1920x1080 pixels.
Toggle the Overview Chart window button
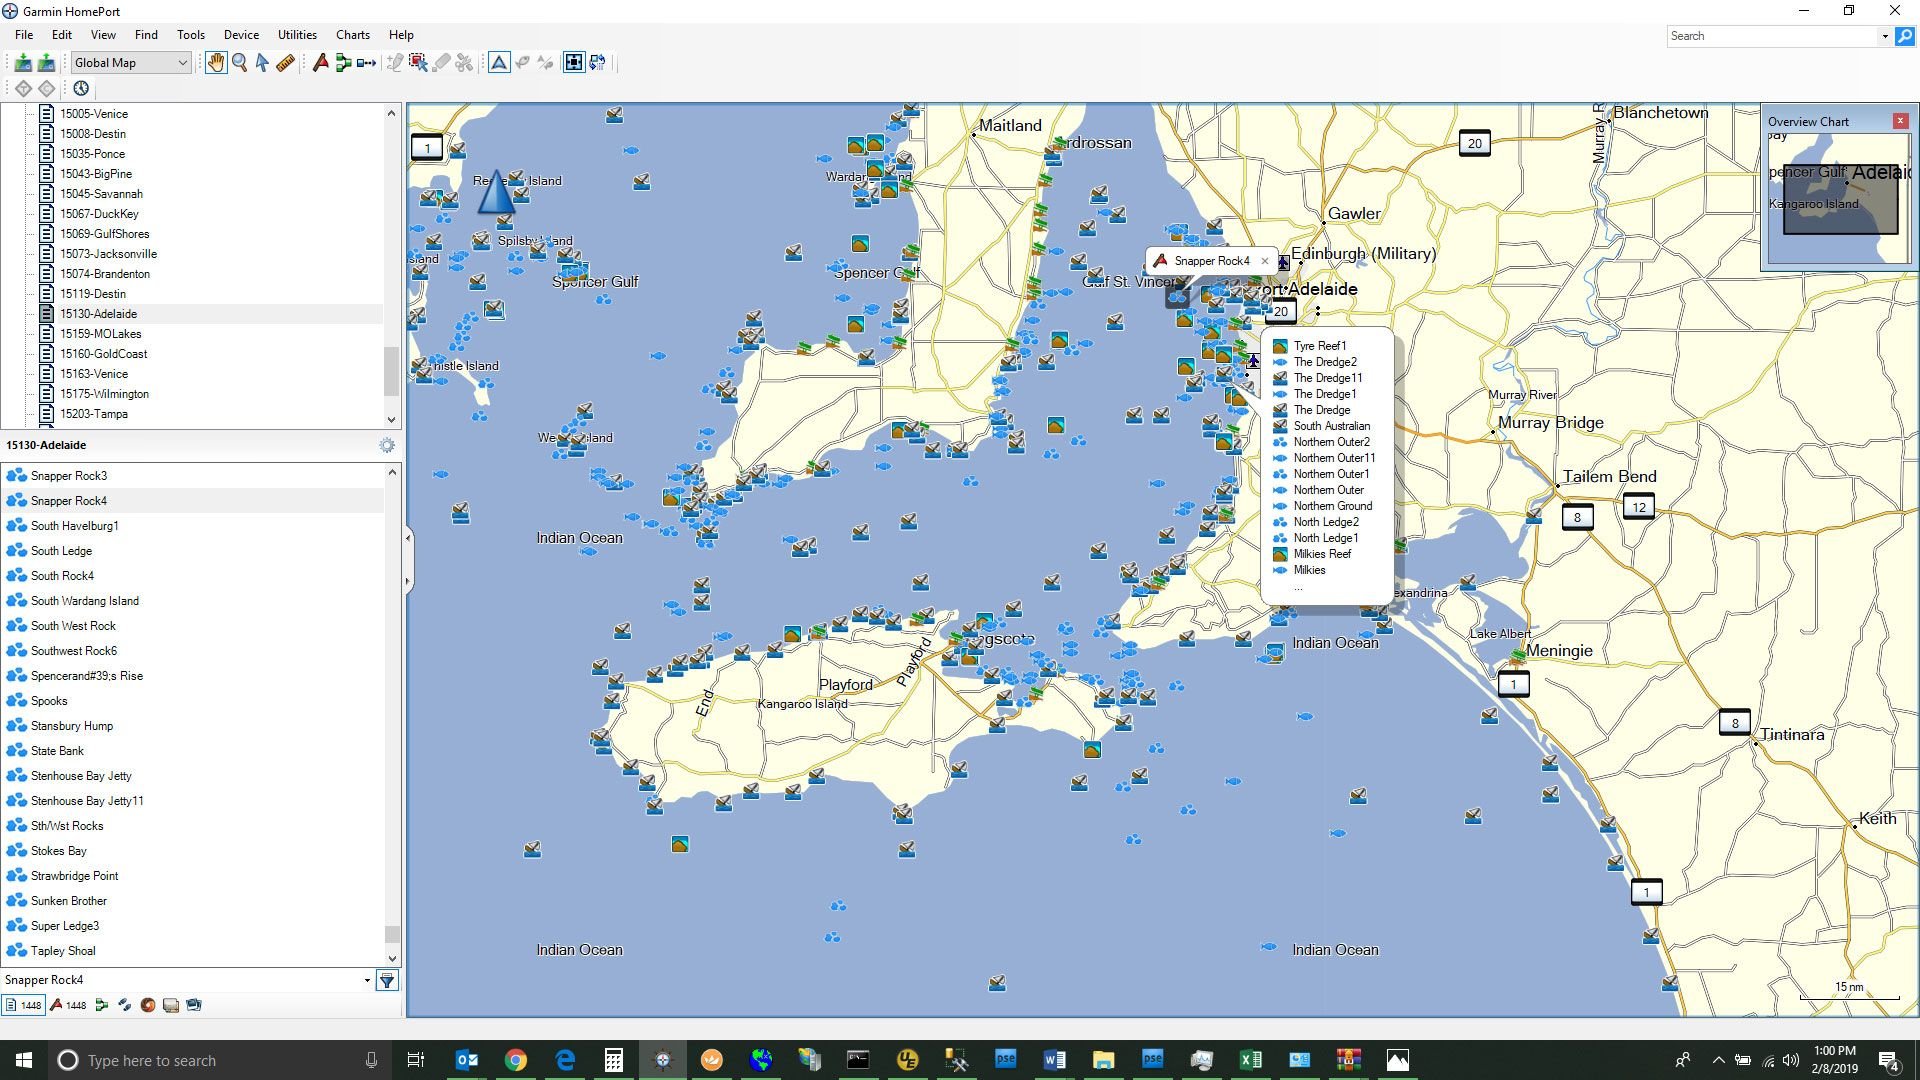(574, 63)
